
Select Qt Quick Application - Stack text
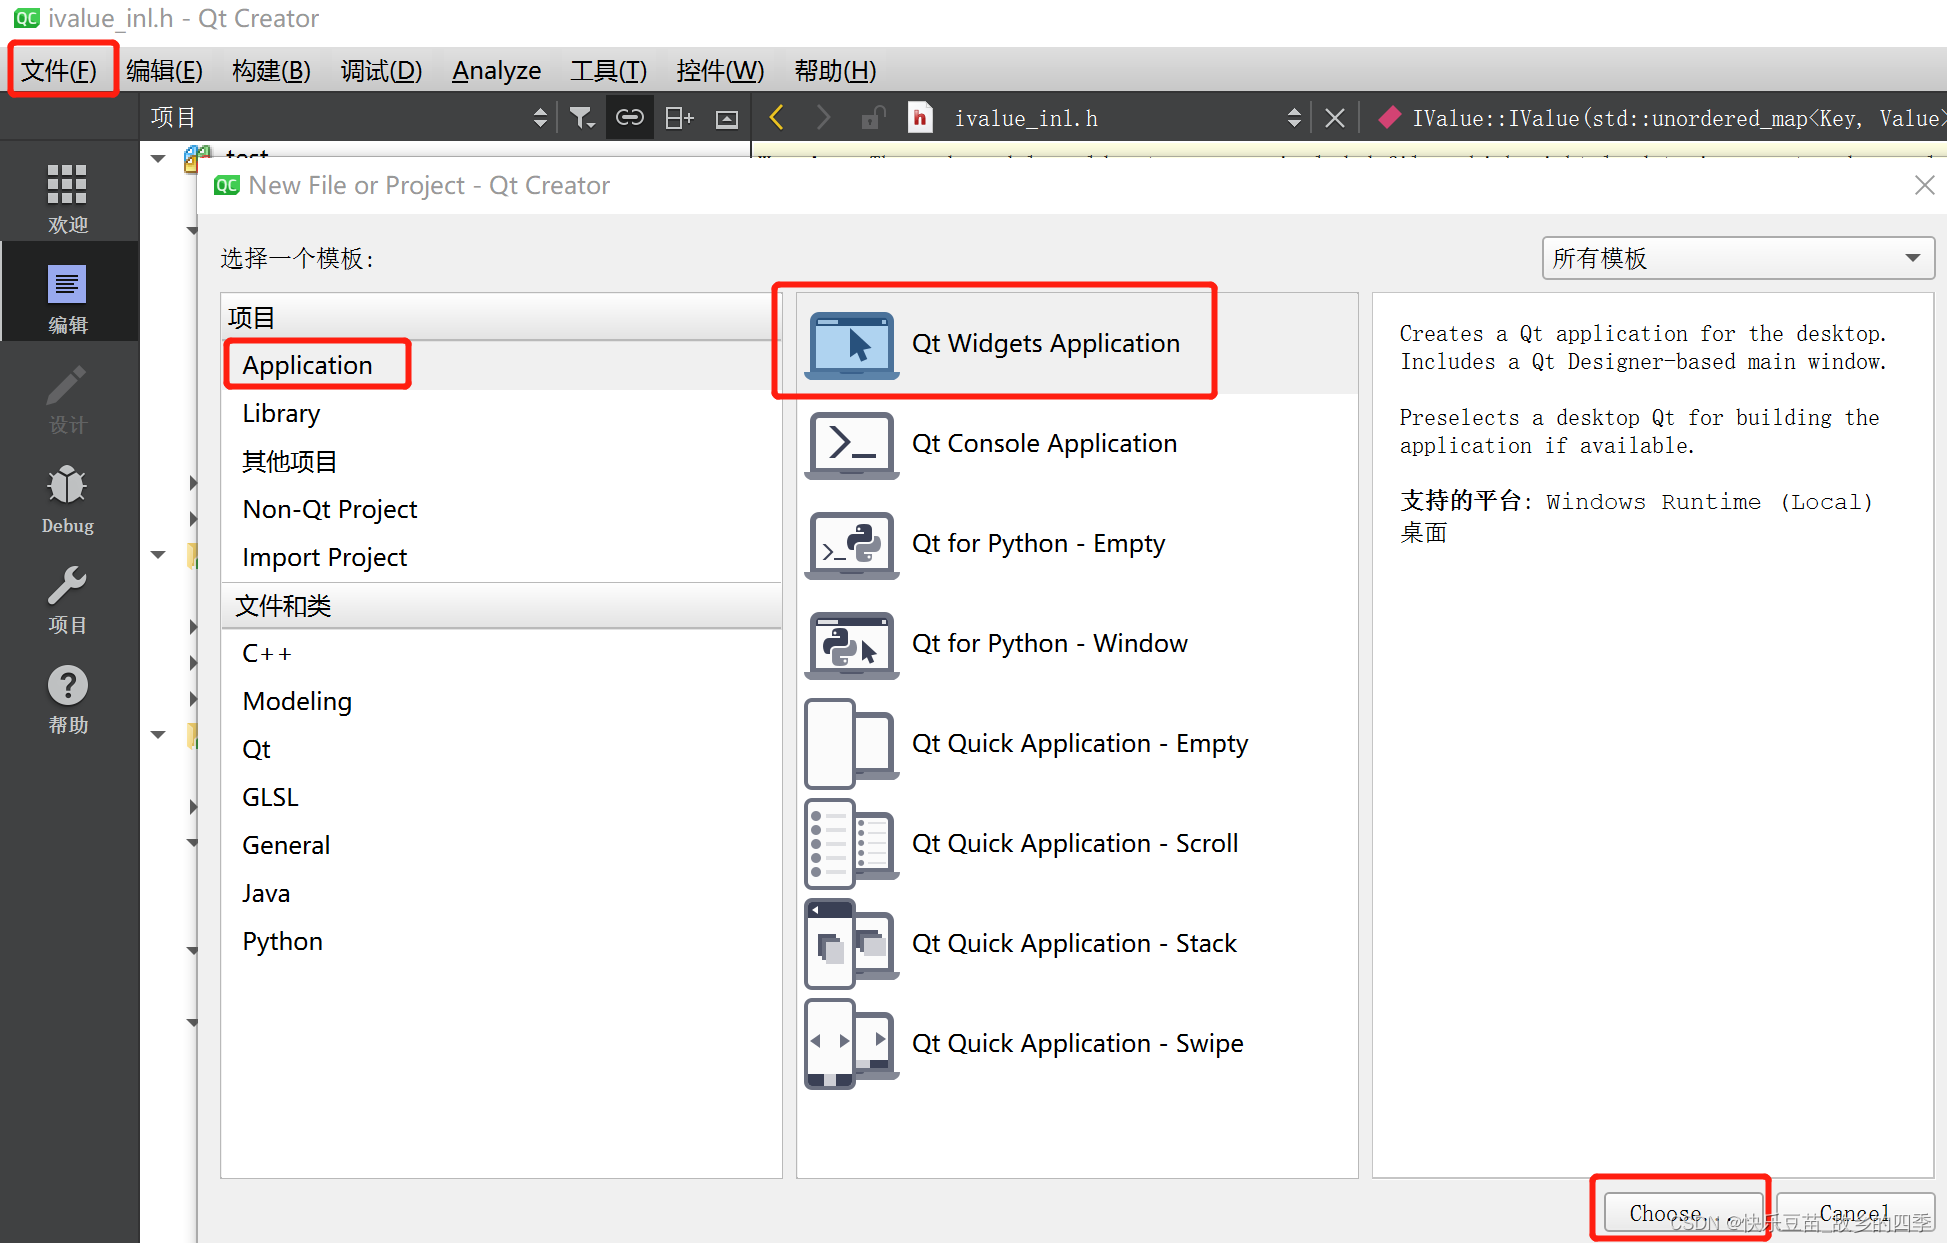tap(1074, 943)
